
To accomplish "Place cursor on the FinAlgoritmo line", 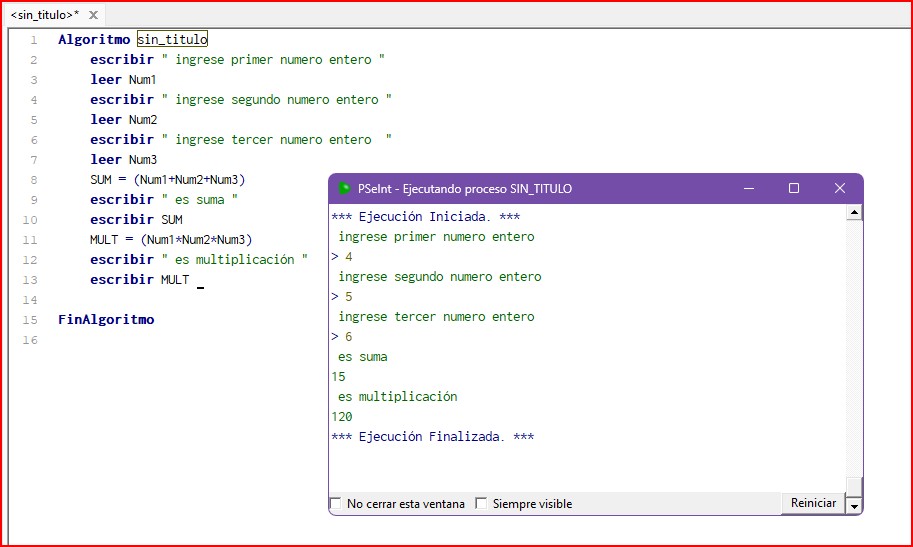I will coord(106,320).
